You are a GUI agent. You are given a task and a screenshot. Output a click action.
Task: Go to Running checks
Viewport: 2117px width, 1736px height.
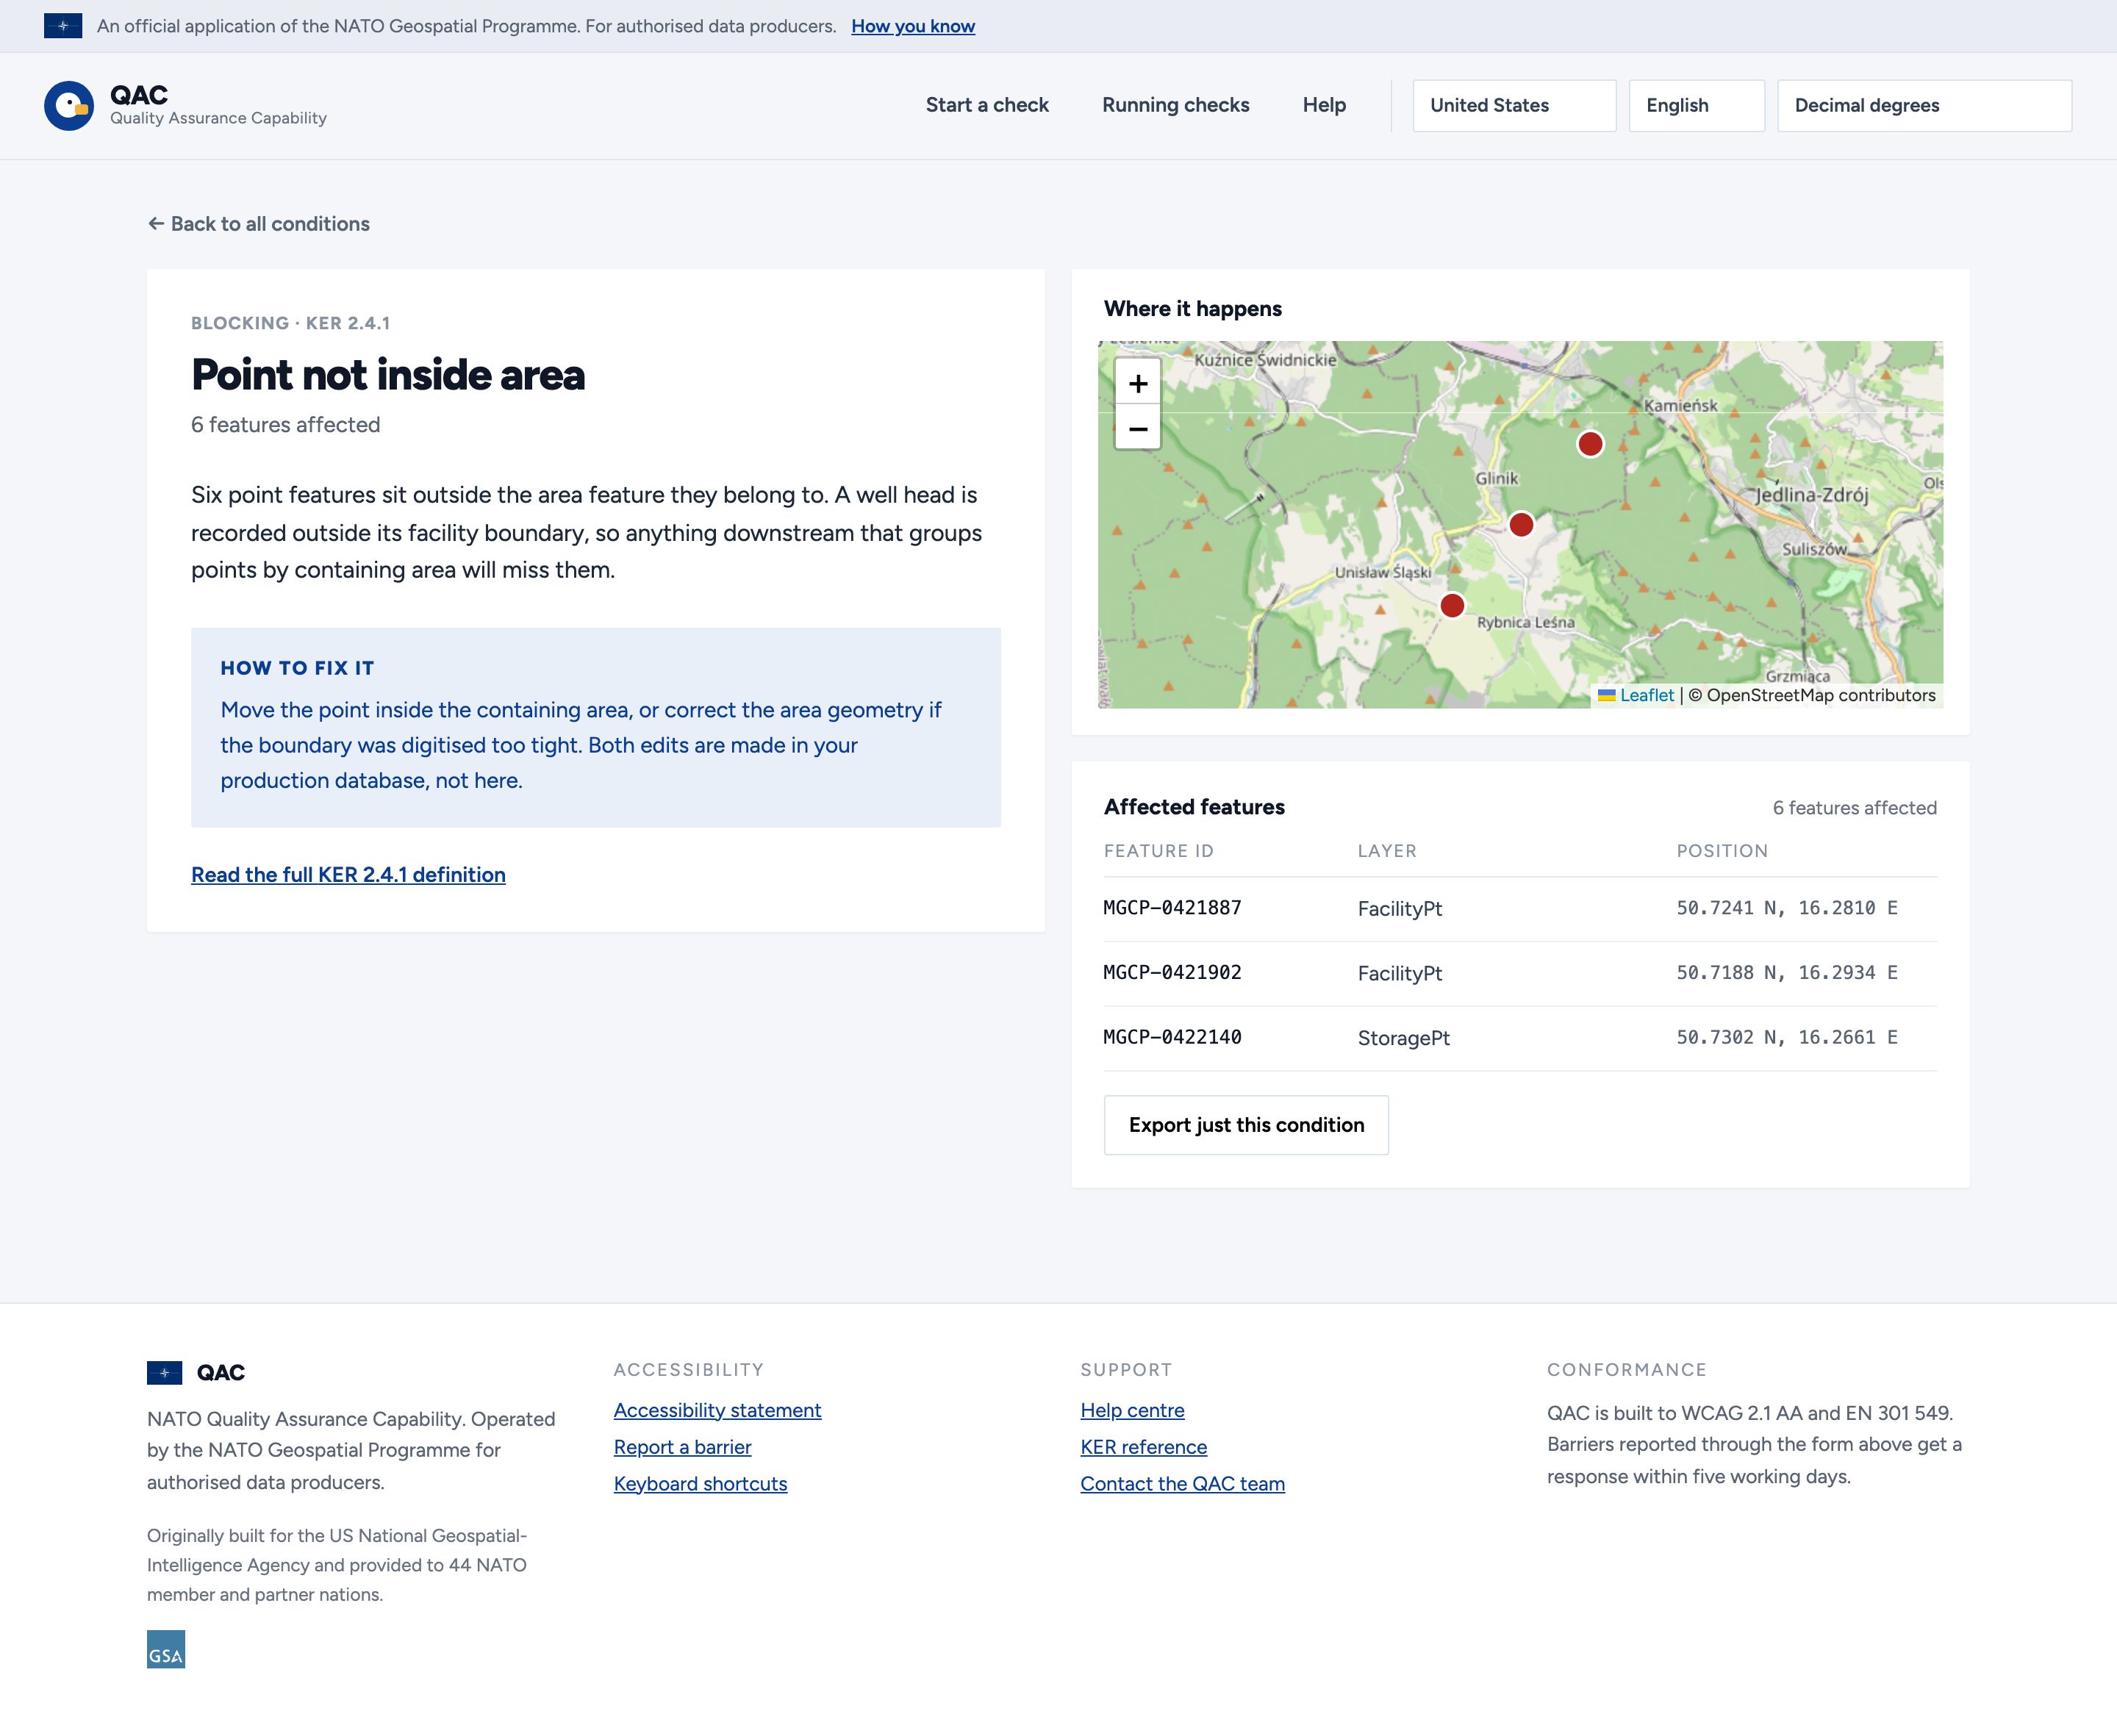point(1175,105)
